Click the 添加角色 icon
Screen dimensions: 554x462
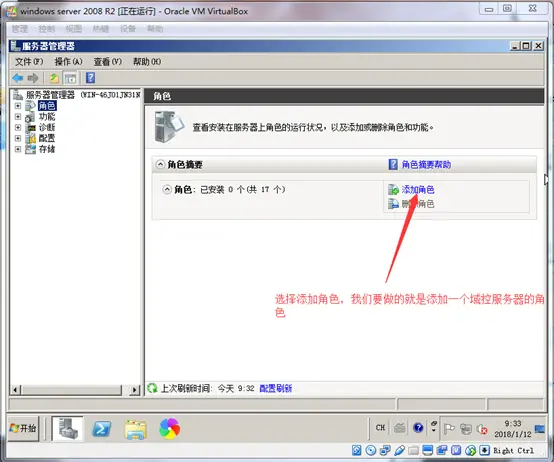point(393,190)
